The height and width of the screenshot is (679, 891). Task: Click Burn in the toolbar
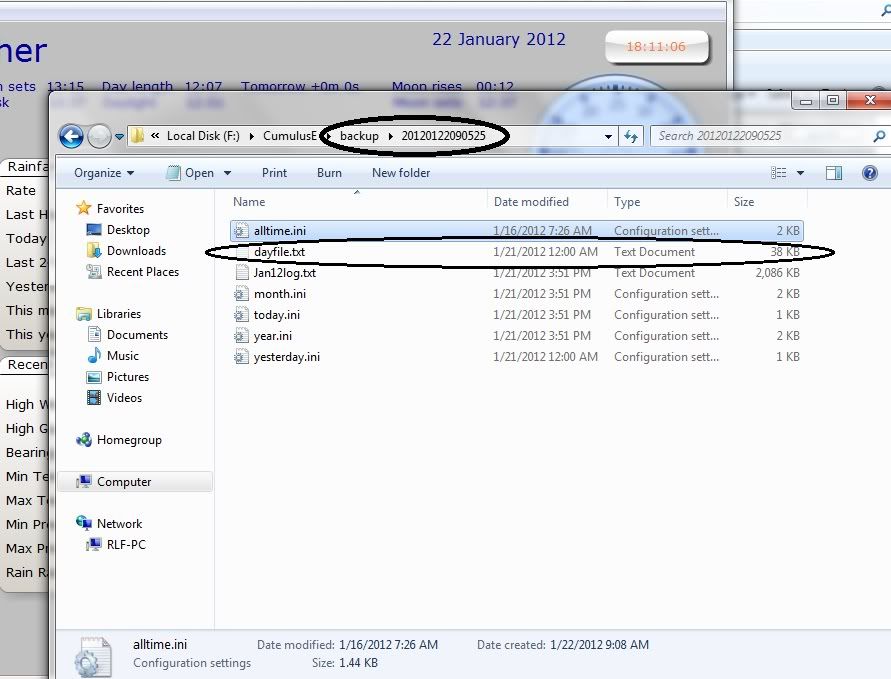(x=329, y=173)
